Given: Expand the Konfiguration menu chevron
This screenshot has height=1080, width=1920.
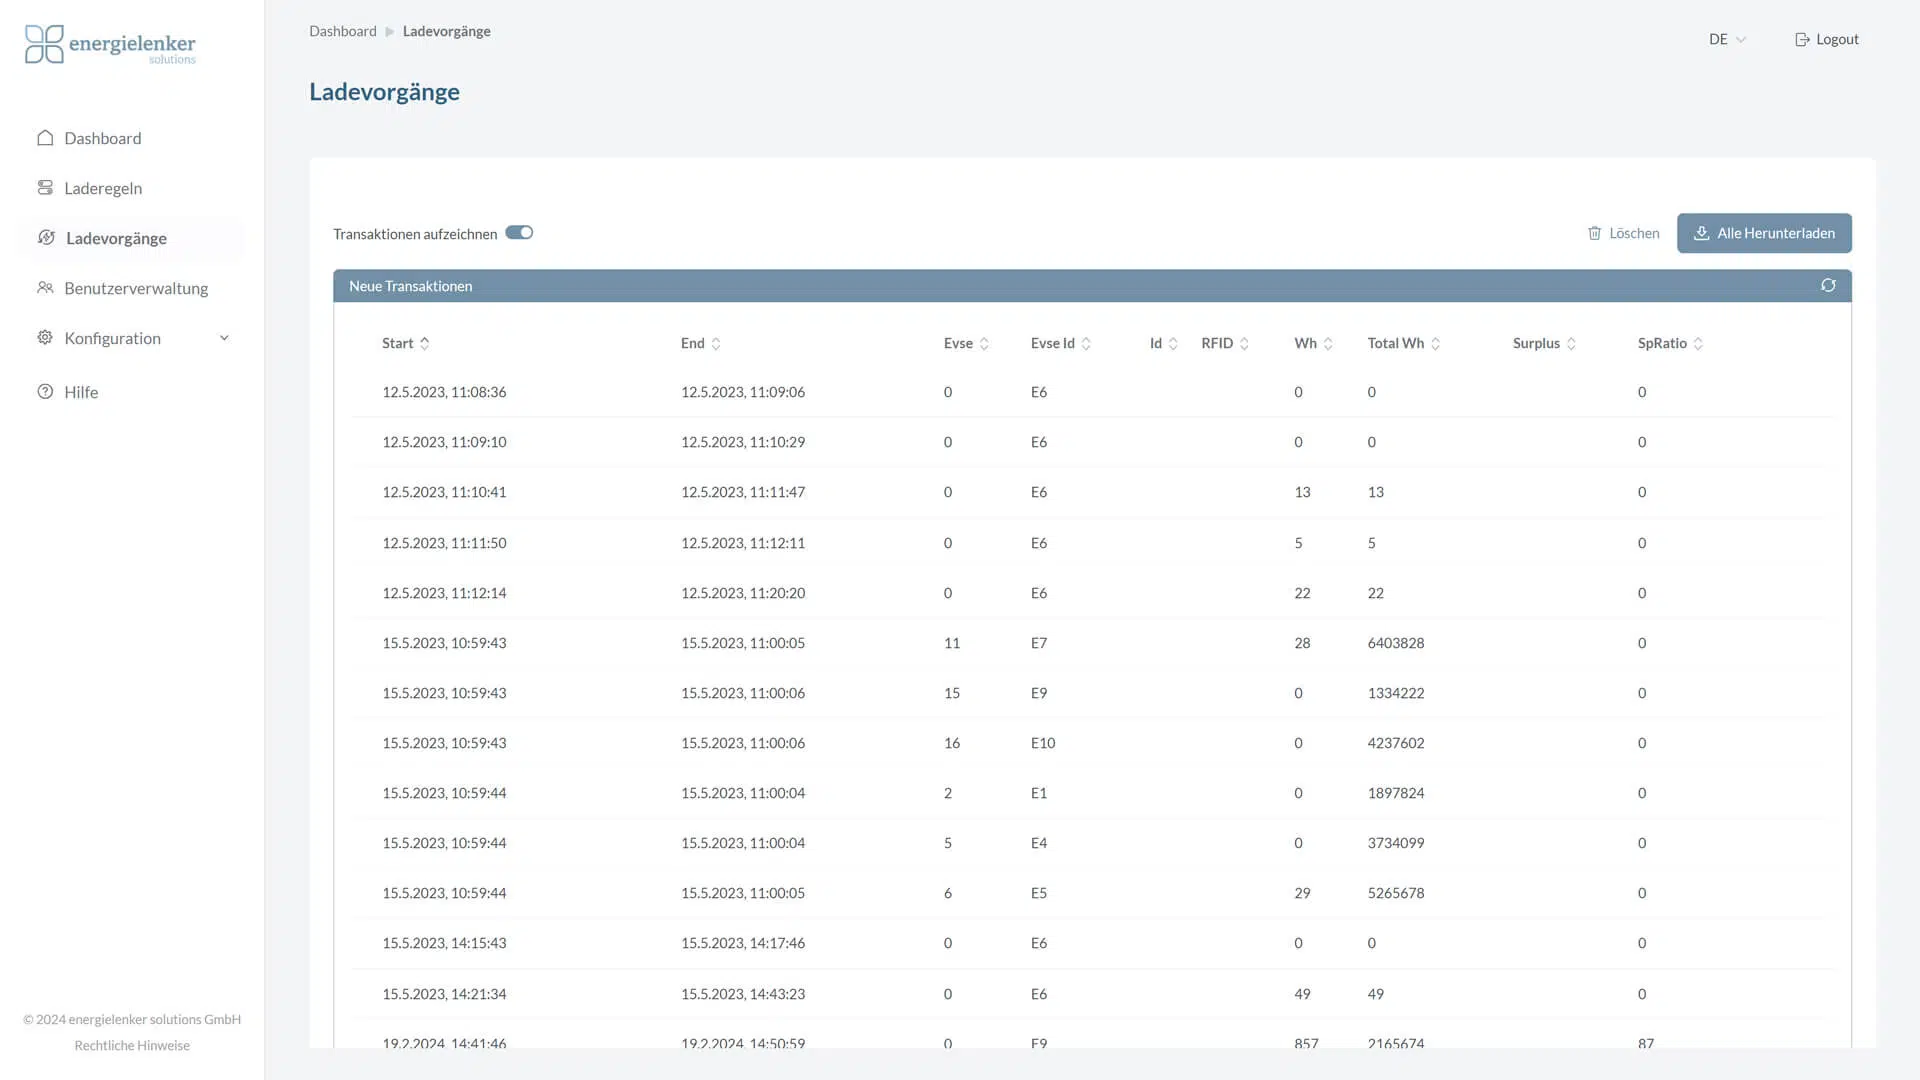Looking at the screenshot, I should [x=224, y=338].
